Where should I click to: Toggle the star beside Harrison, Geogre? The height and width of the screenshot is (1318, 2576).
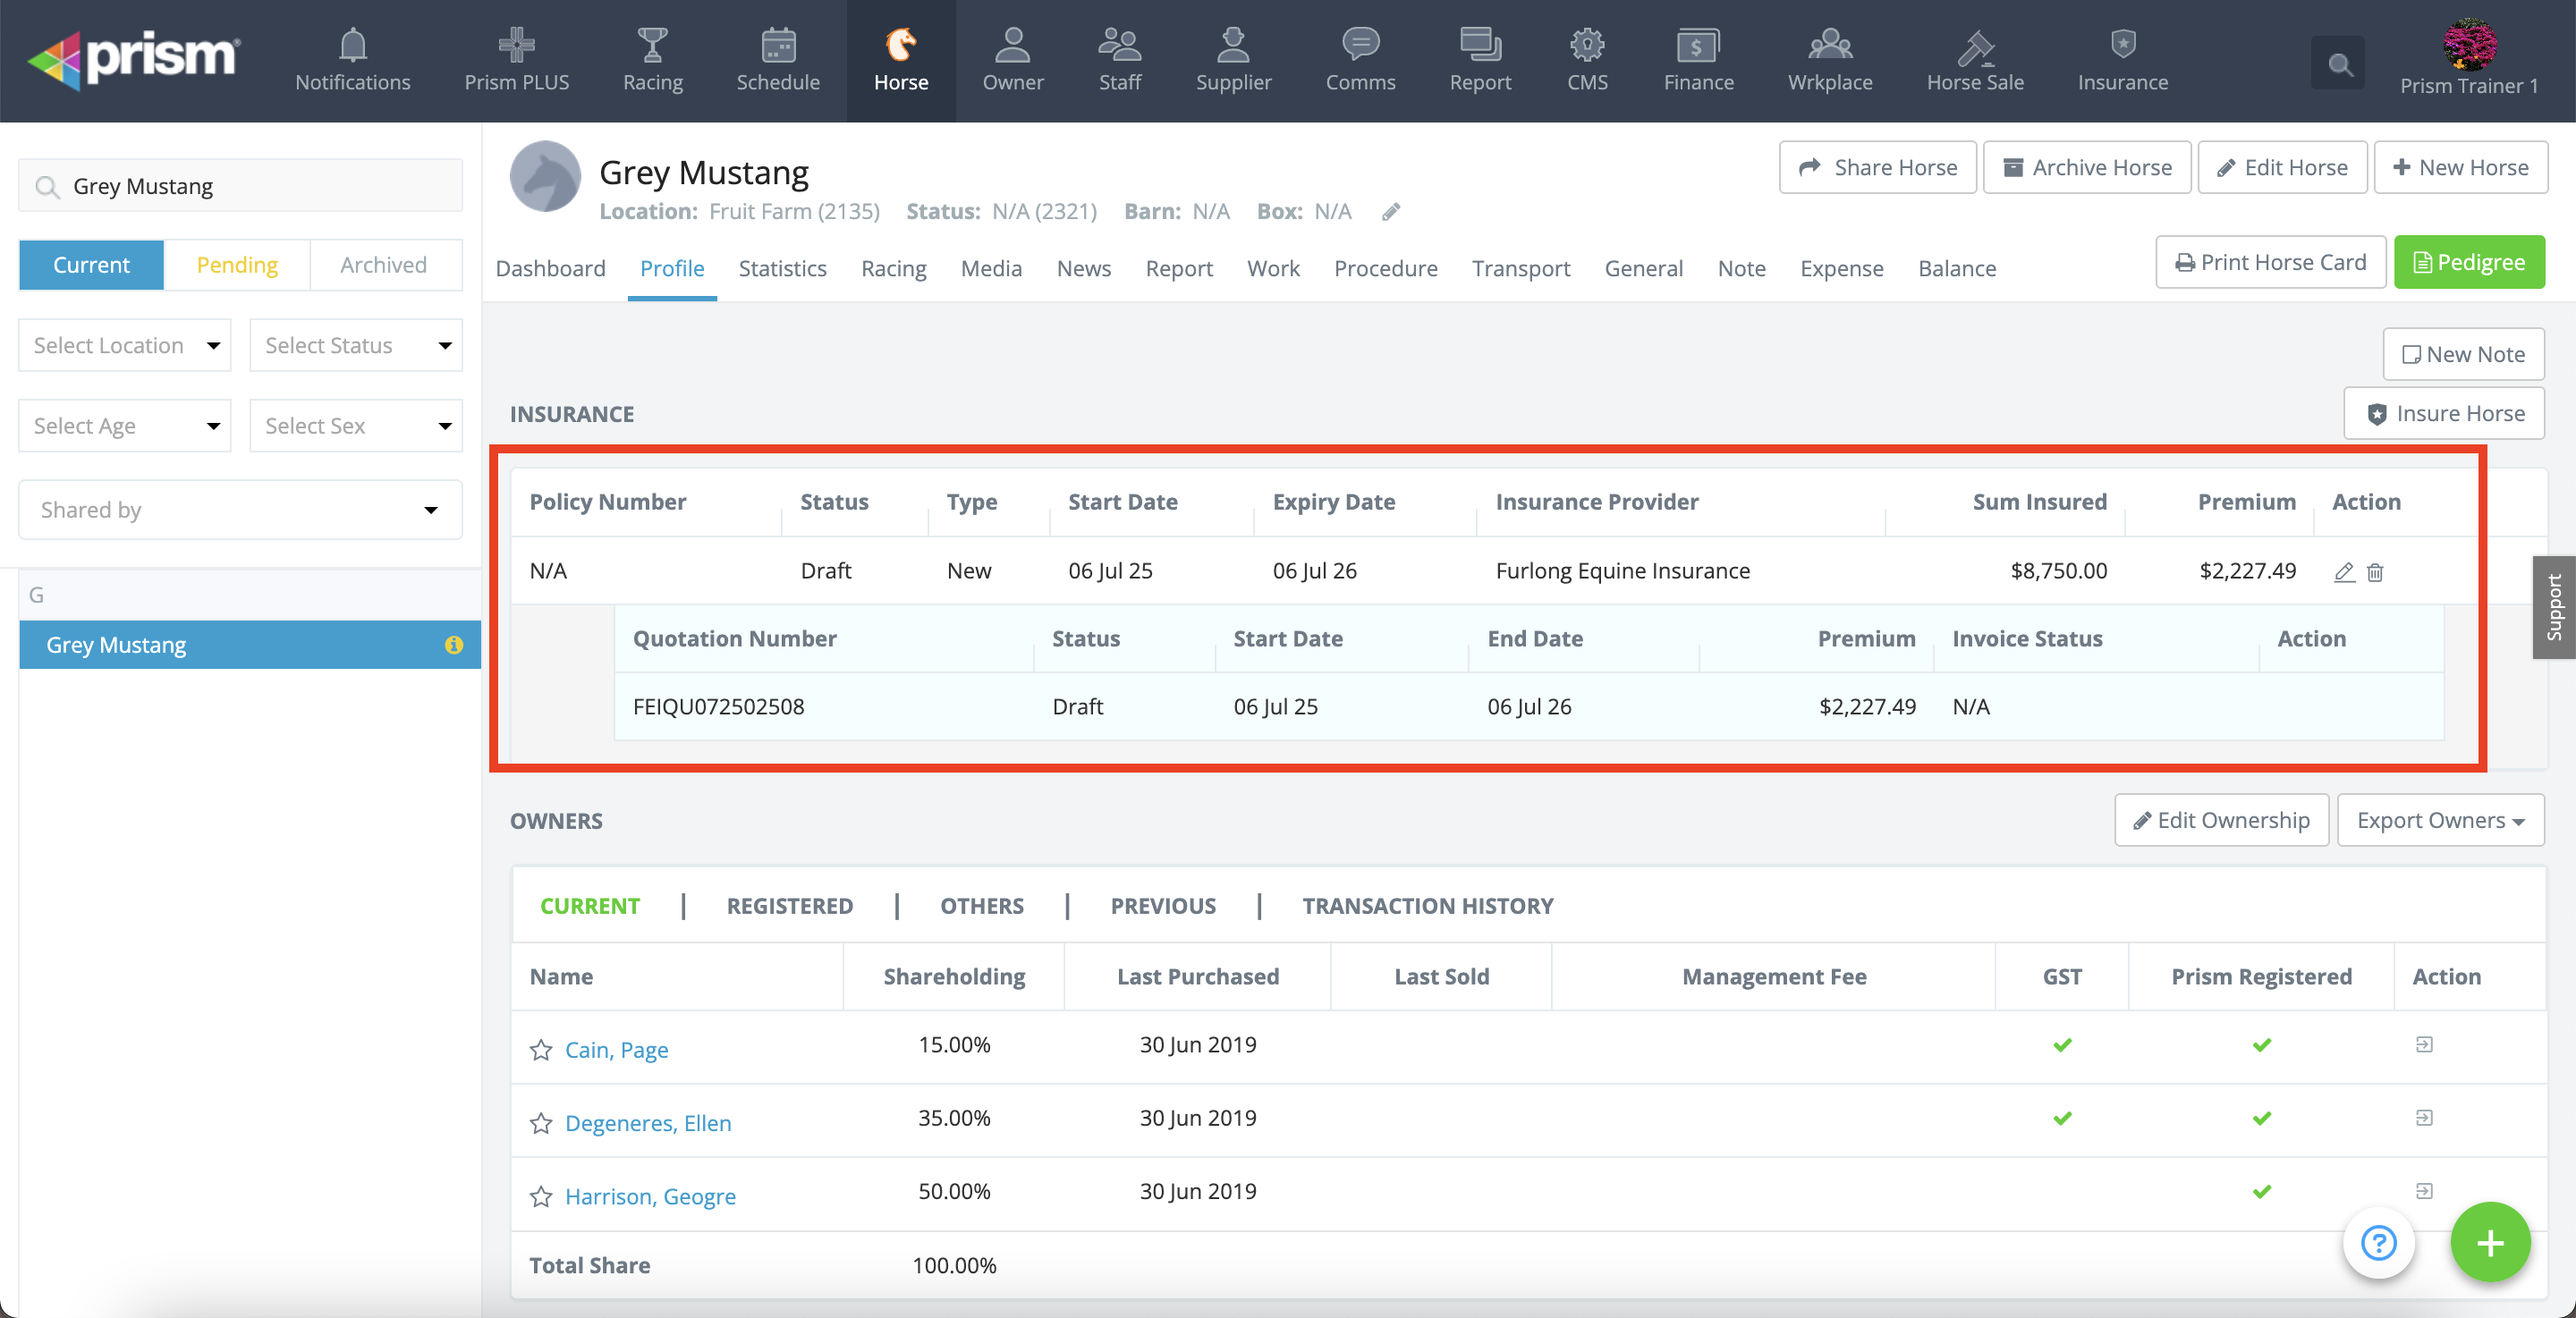pyautogui.click(x=541, y=1196)
